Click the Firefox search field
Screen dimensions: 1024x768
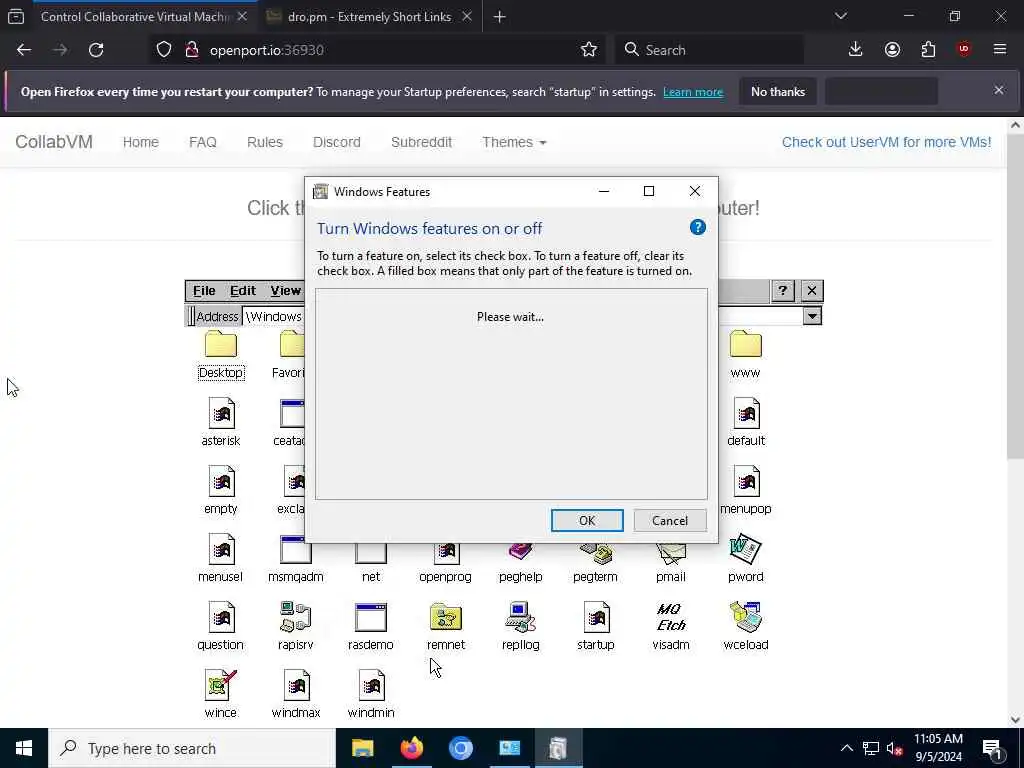(x=709, y=50)
